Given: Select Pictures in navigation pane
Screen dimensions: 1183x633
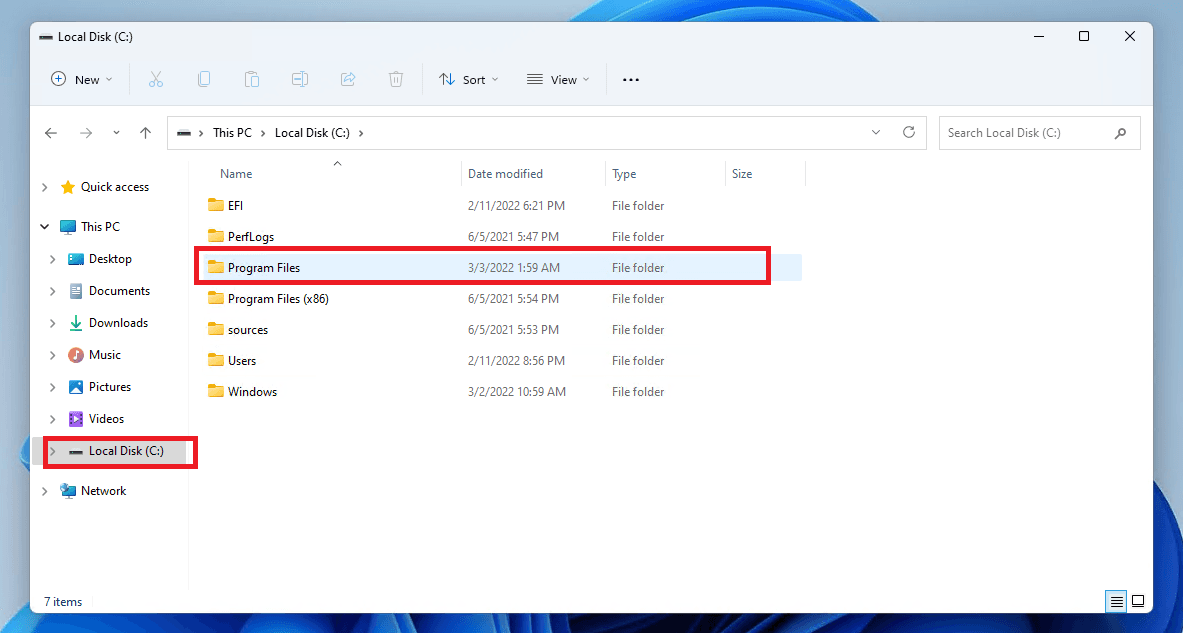Looking at the screenshot, I should [110, 387].
